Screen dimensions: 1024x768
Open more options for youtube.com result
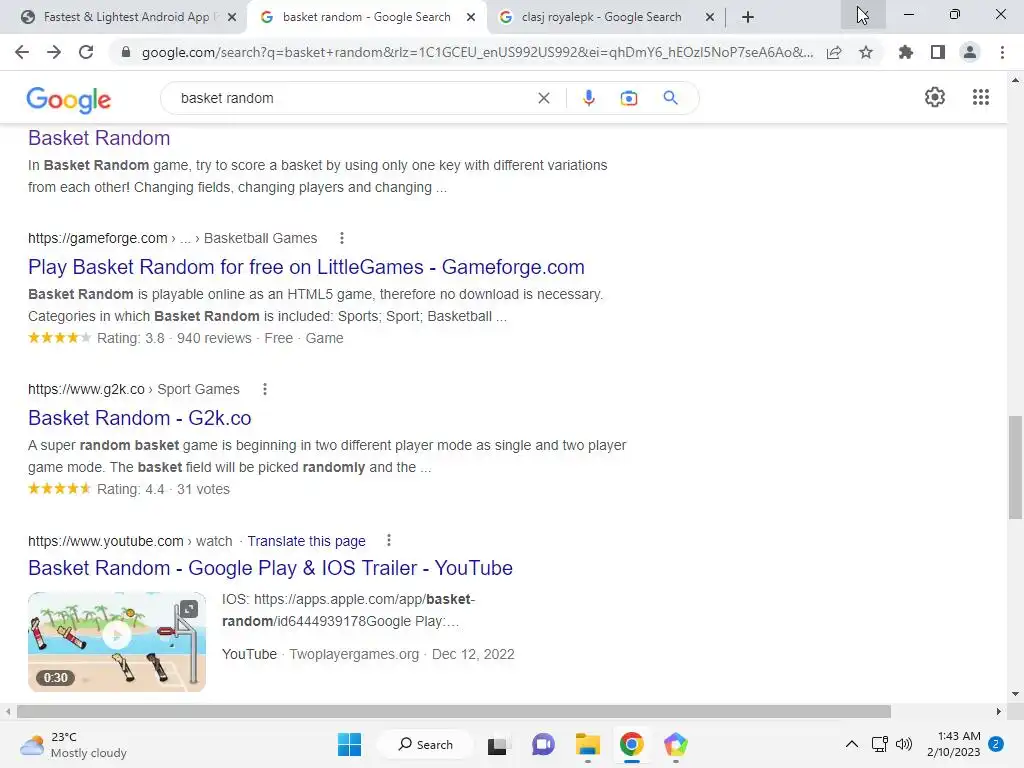389,541
